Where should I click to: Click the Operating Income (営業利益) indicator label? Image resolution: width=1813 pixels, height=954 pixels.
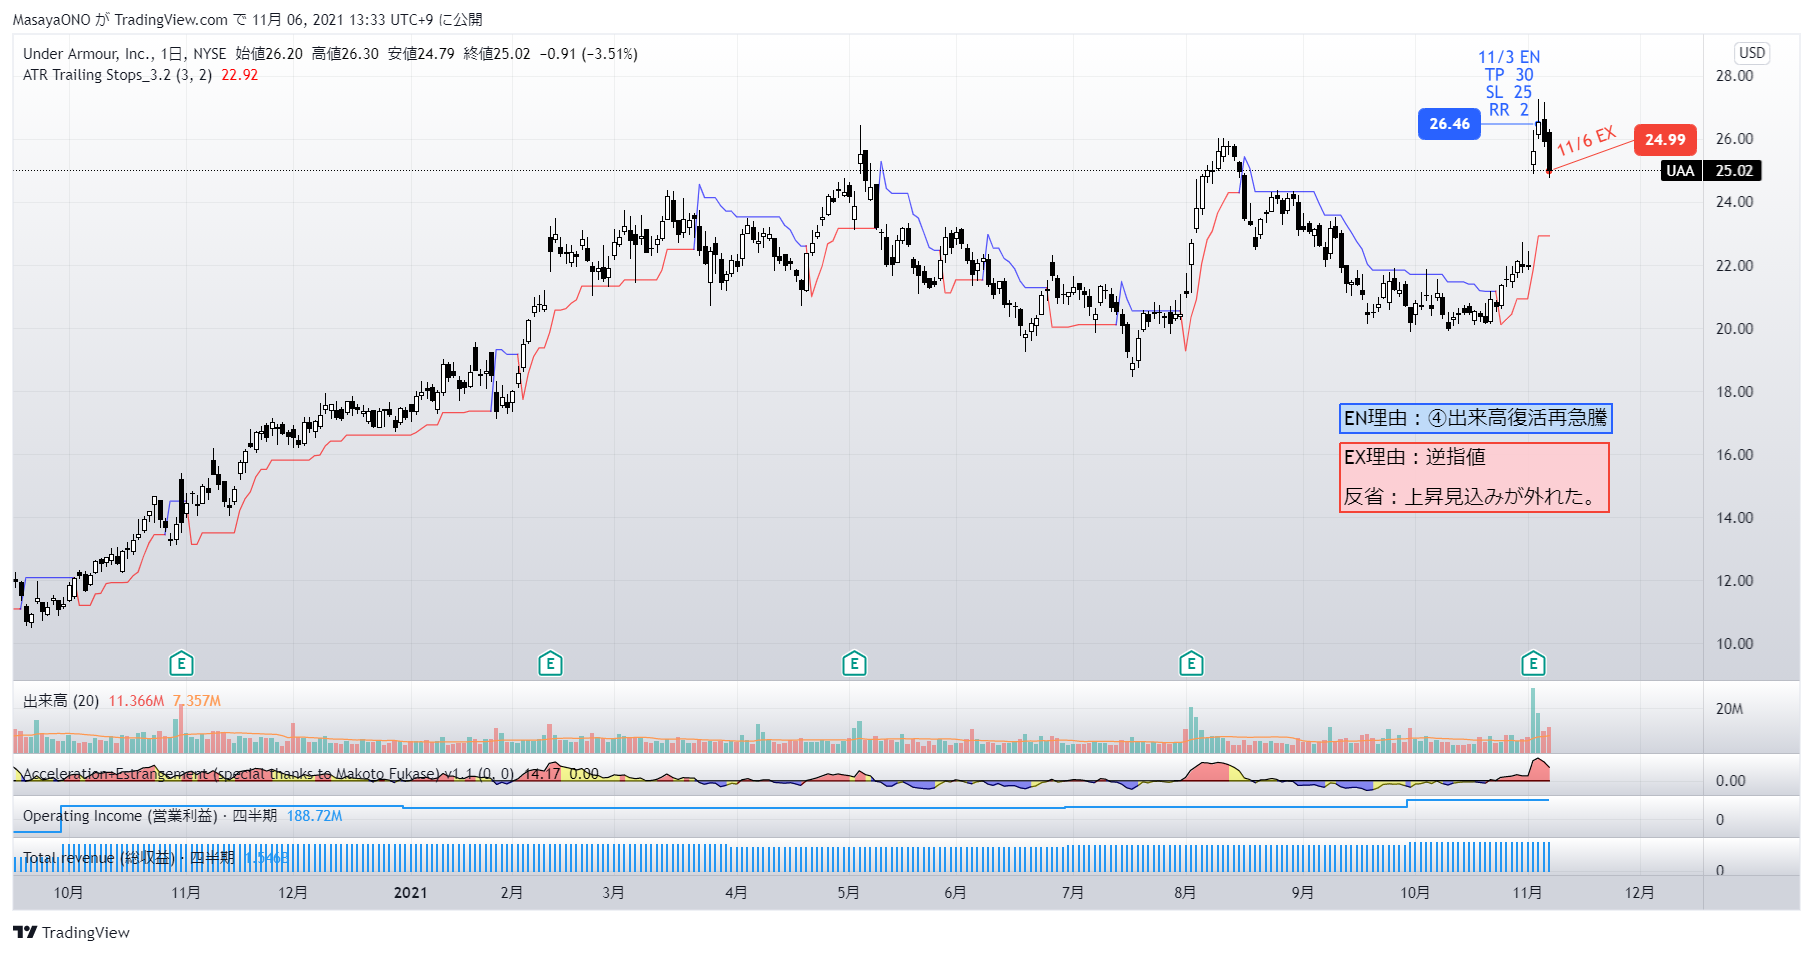150,816
